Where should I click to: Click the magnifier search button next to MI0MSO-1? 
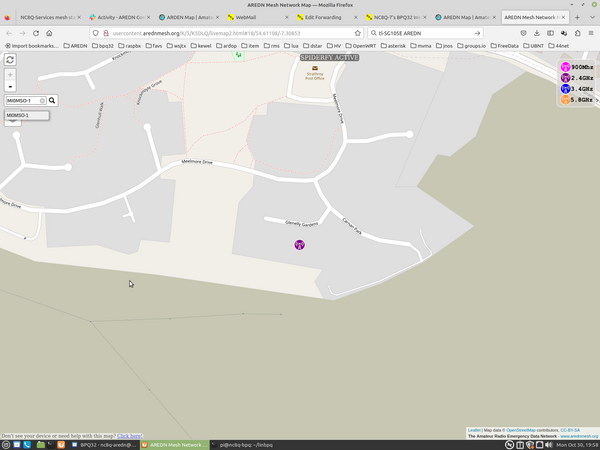point(52,100)
